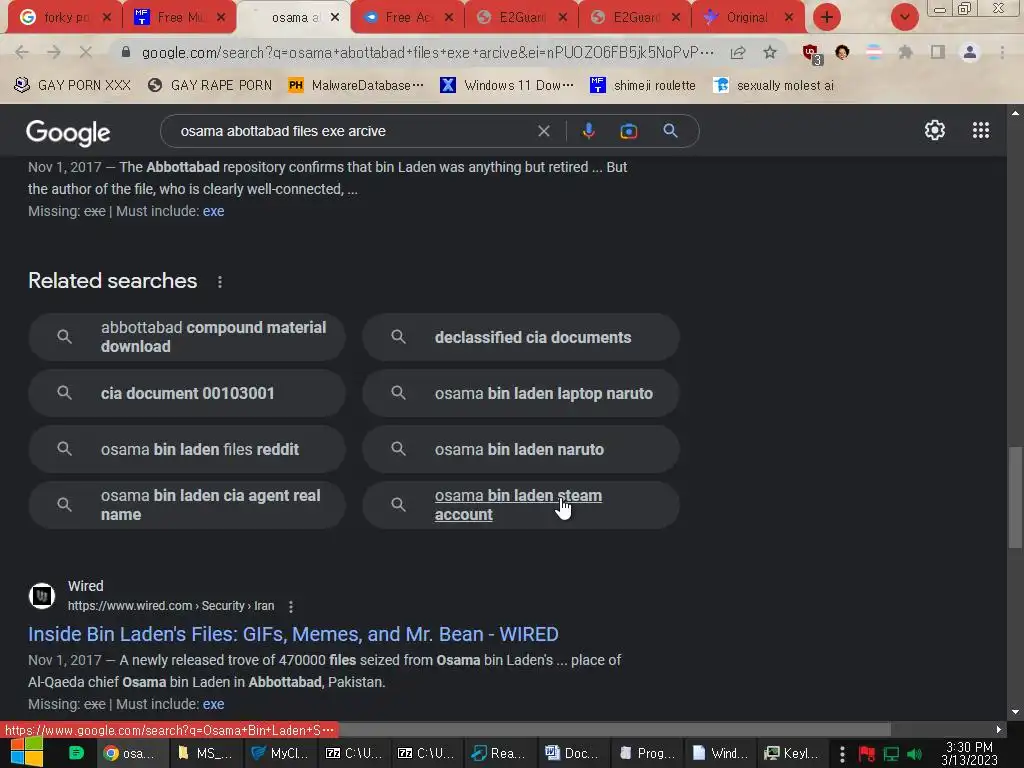Click the vertical scrollbar thumb
The image size is (1024, 768).
1015,498
